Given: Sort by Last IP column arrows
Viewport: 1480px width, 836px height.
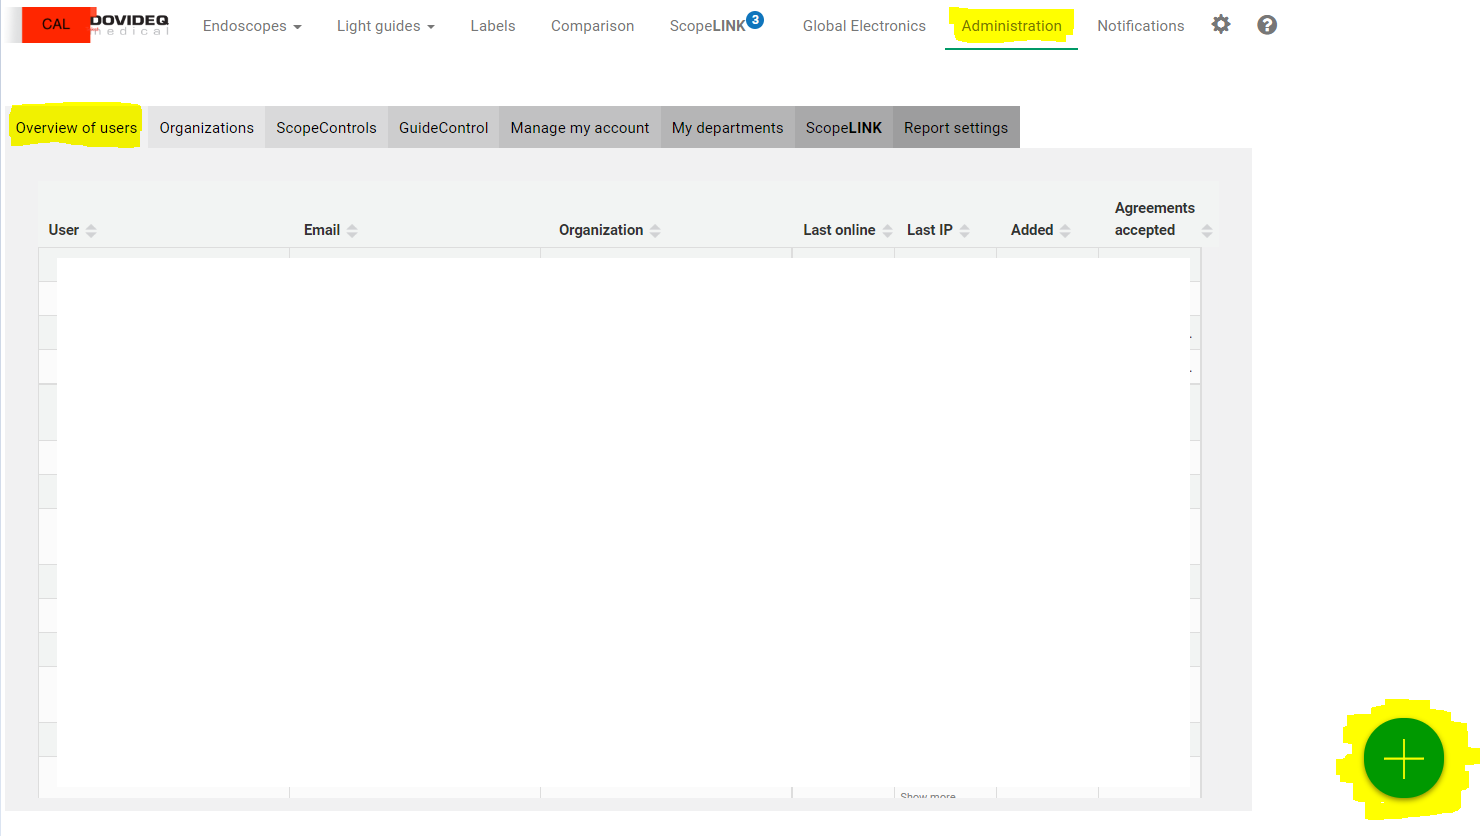Looking at the screenshot, I should tap(965, 231).
